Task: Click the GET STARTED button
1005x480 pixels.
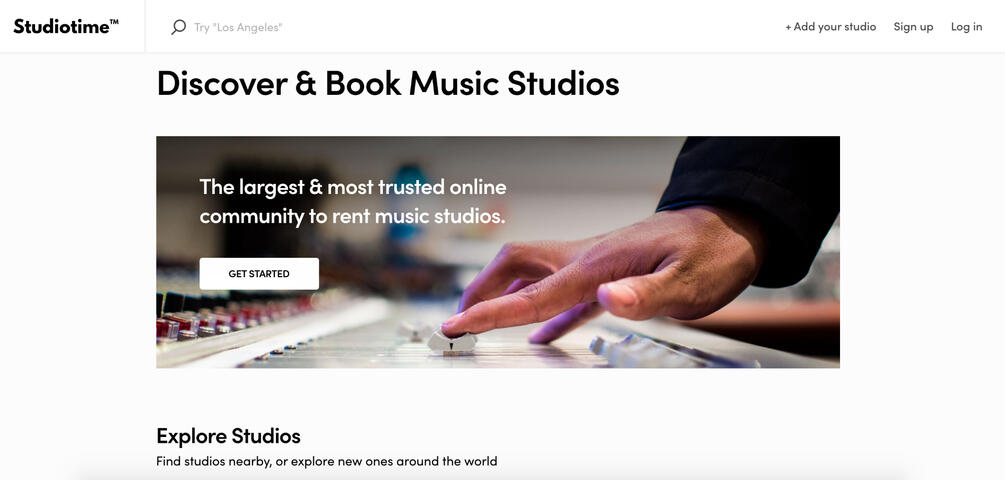Action: pos(259,274)
